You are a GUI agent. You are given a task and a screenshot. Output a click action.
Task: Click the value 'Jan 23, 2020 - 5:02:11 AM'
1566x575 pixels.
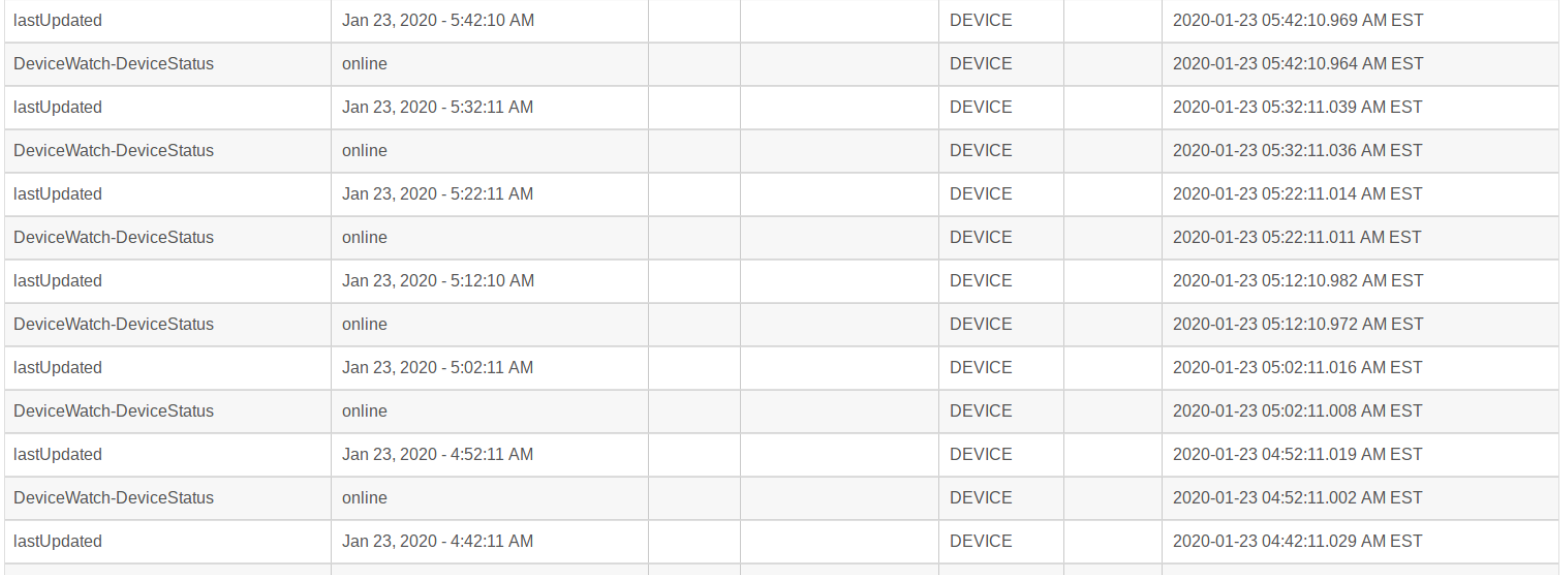click(x=437, y=368)
